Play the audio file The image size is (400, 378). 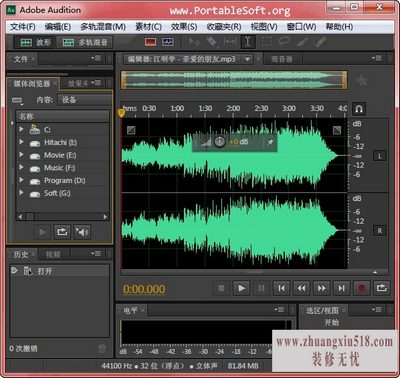tap(241, 288)
